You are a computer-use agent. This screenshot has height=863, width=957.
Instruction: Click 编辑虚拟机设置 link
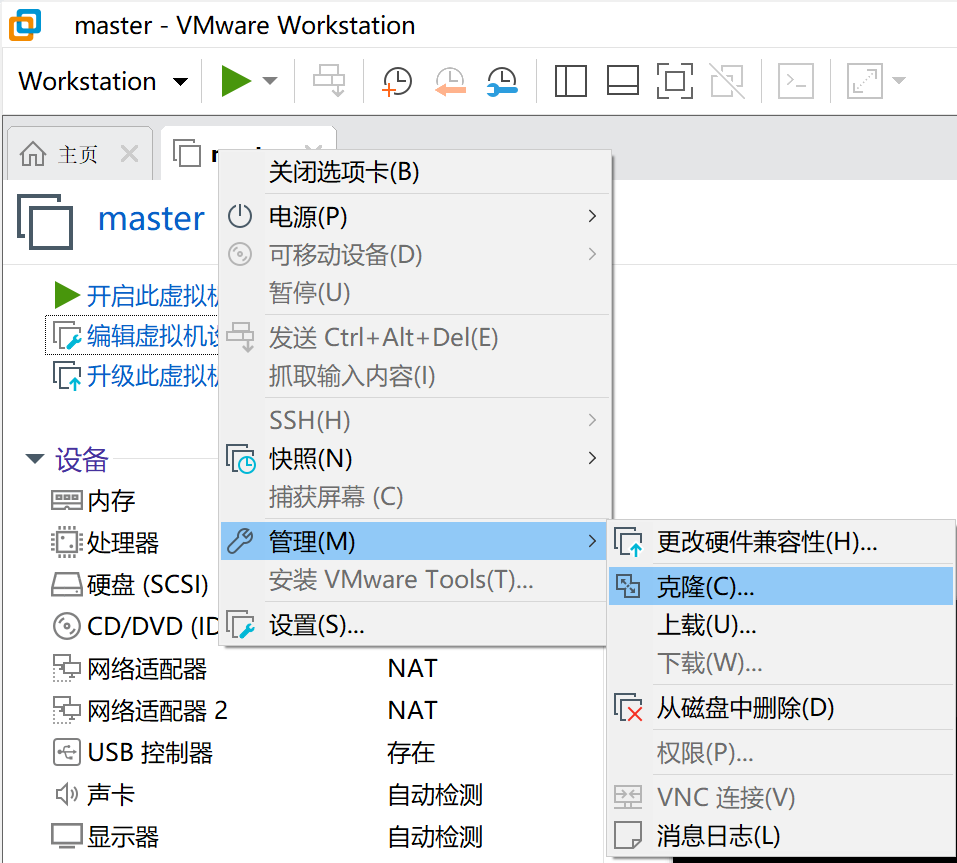coord(153,336)
